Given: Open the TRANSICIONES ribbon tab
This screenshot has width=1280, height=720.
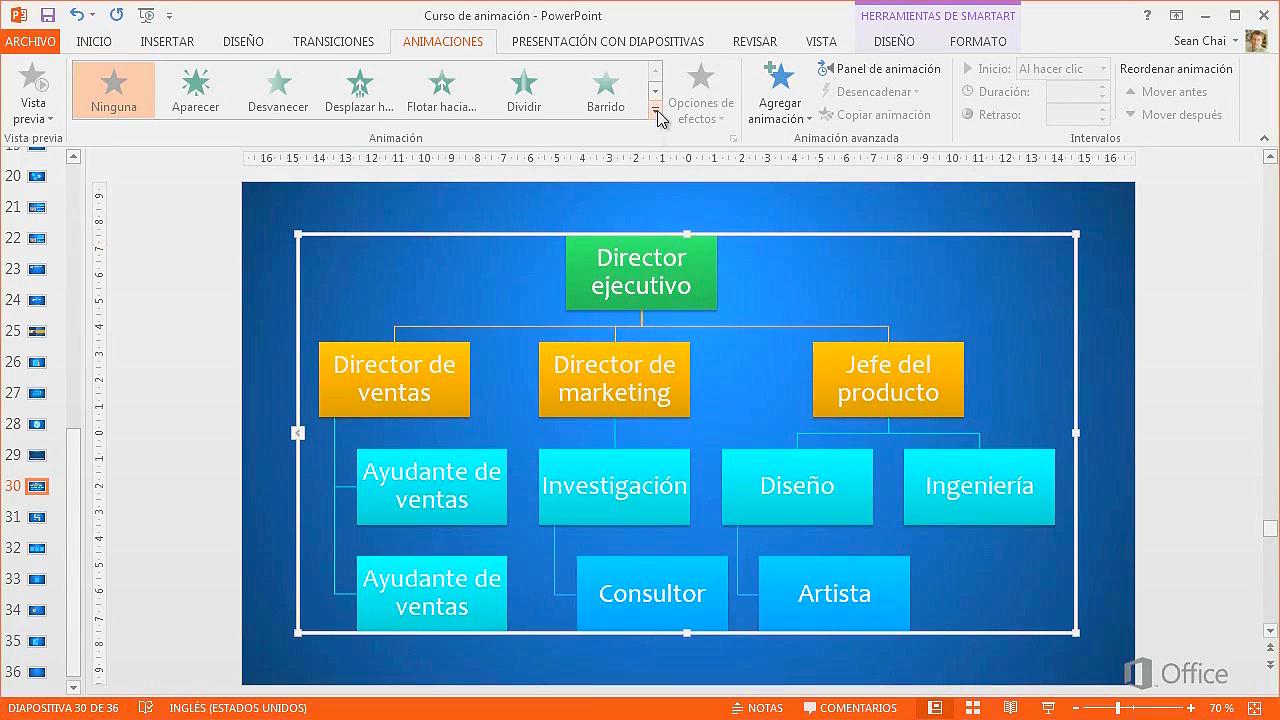Looking at the screenshot, I should point(333,41).
